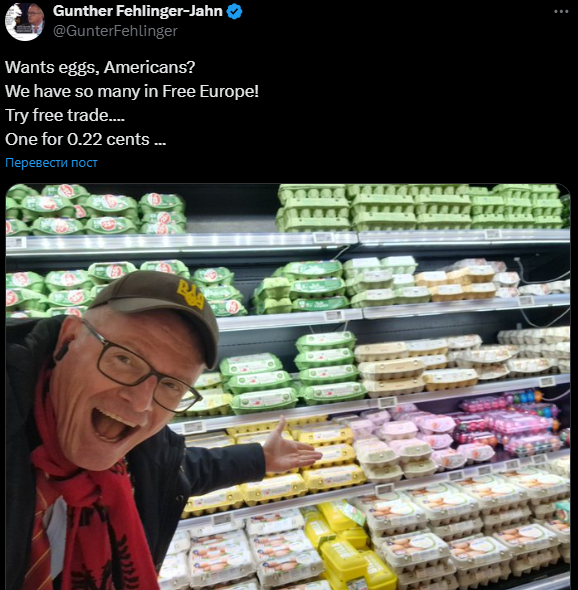Click the man's pointing hand in photo

(292, 446)
